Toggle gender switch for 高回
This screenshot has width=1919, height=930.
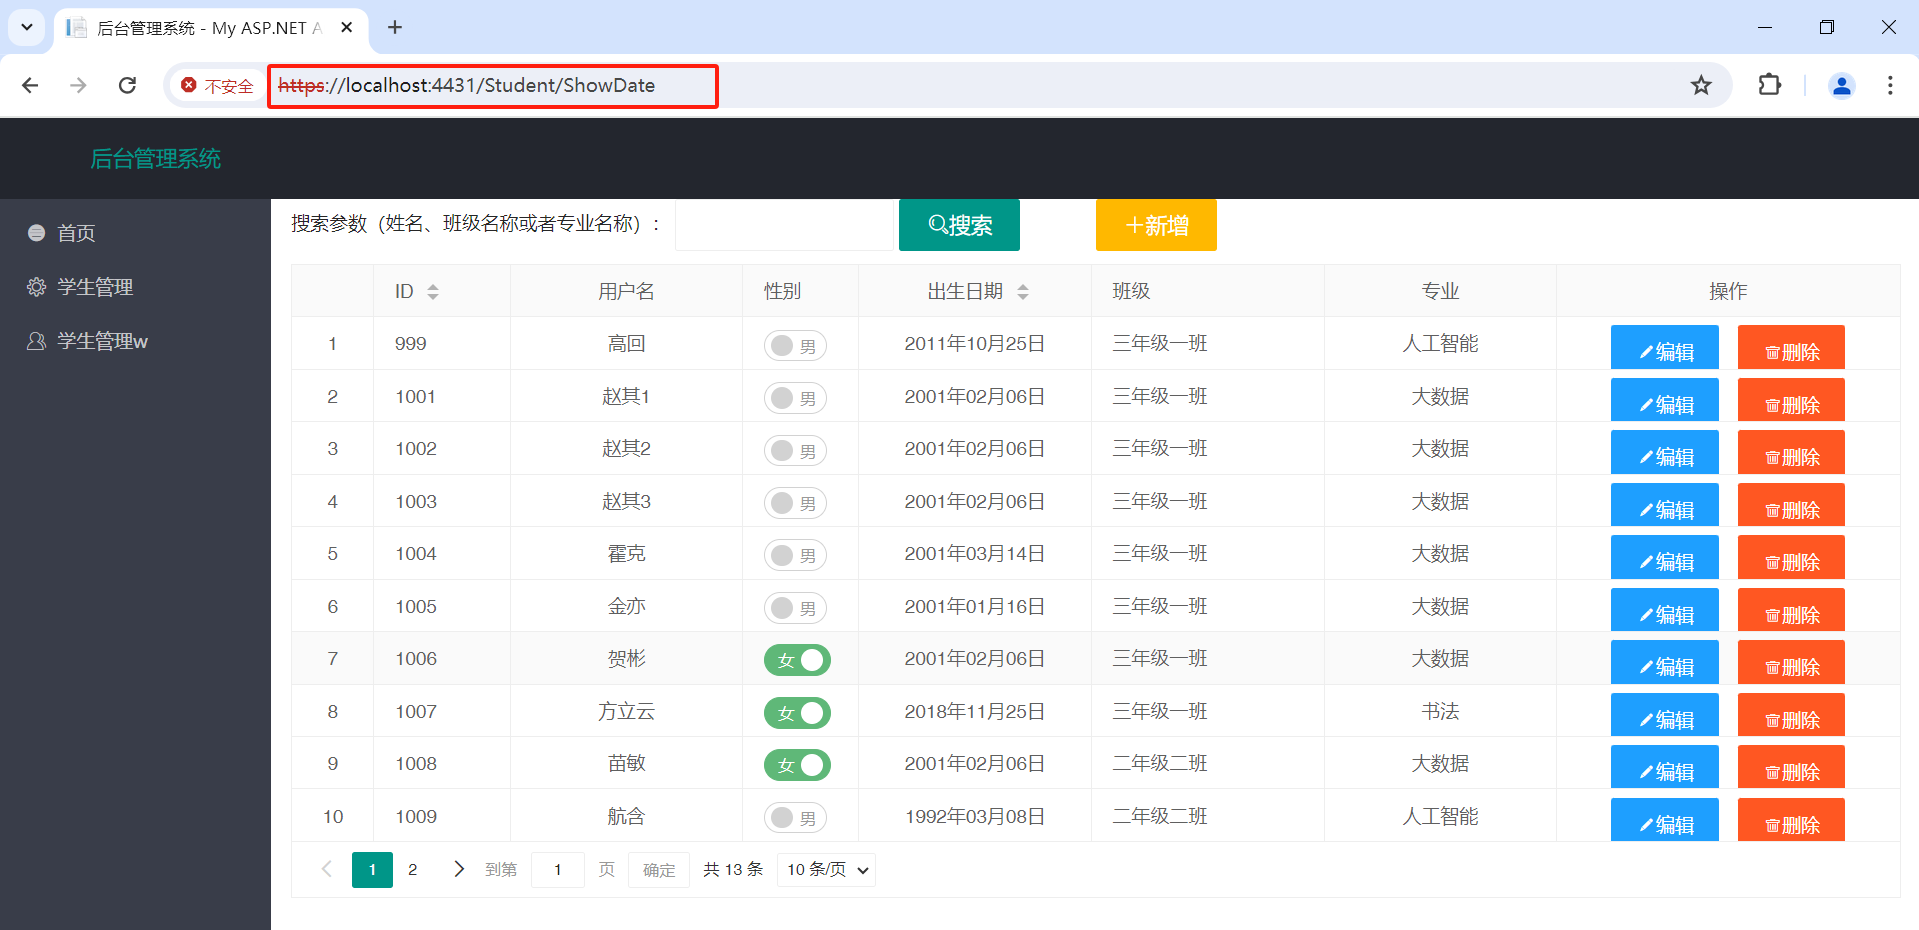click(795, 345)
